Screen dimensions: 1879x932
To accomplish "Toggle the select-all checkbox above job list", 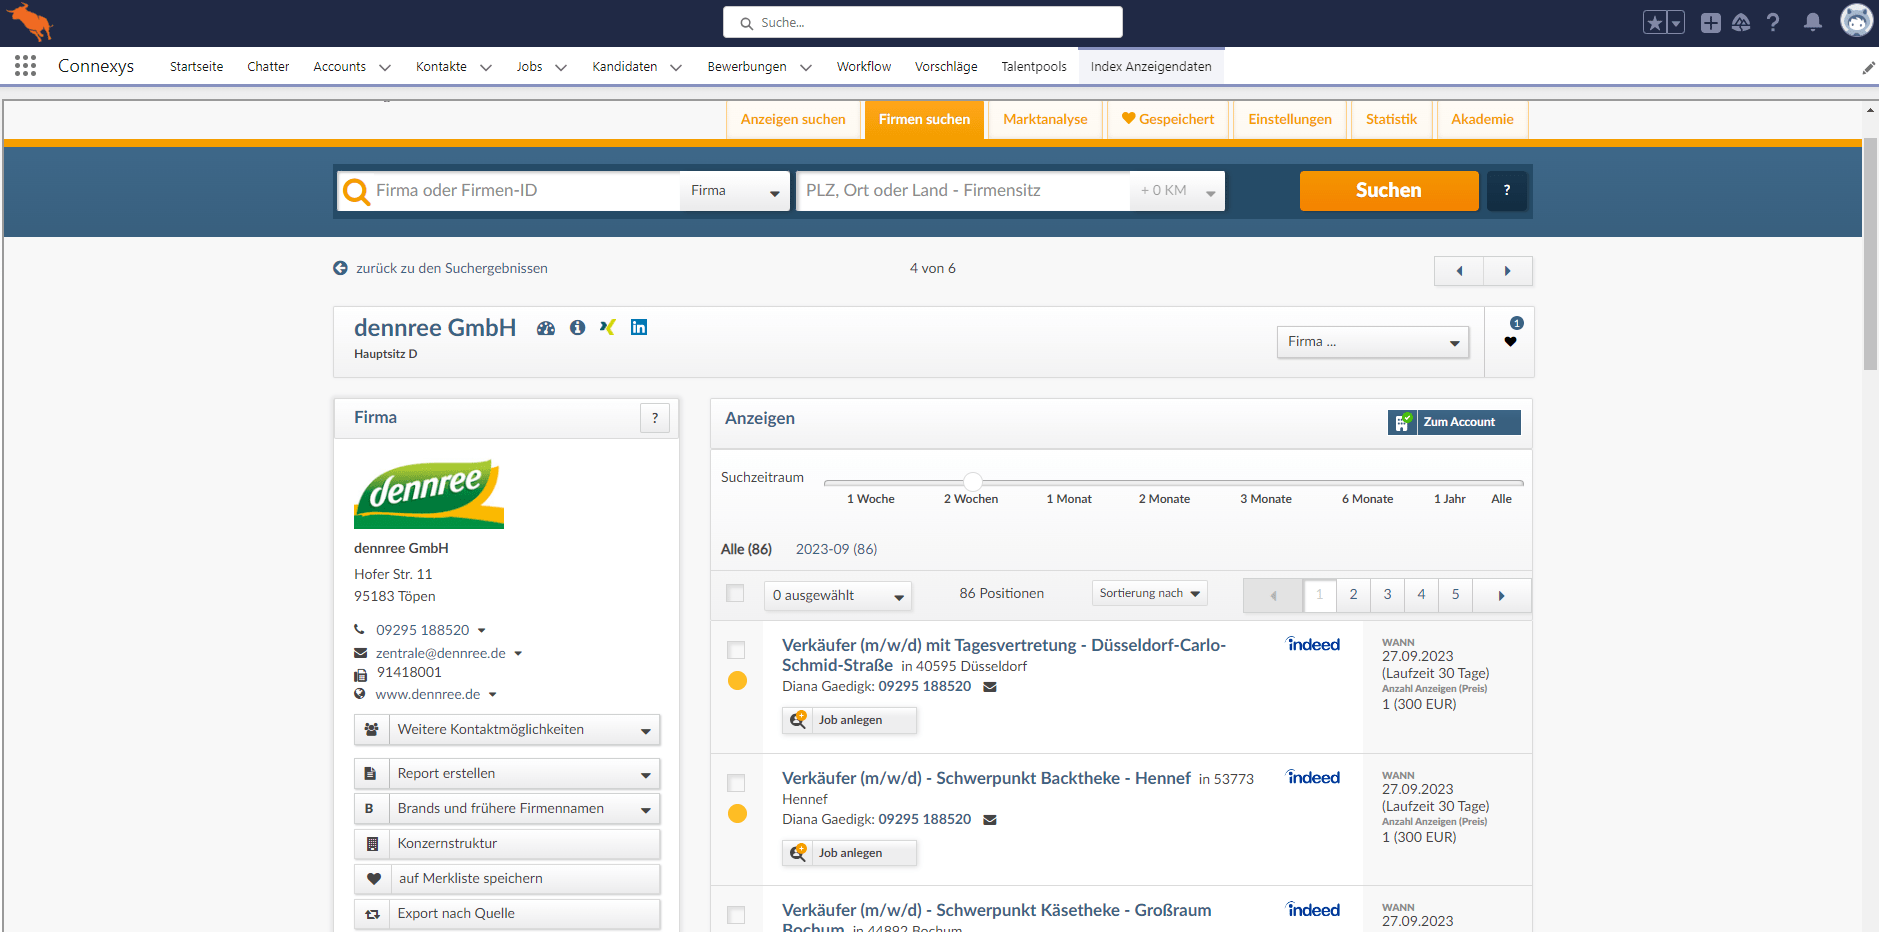I will coord(736,594).
